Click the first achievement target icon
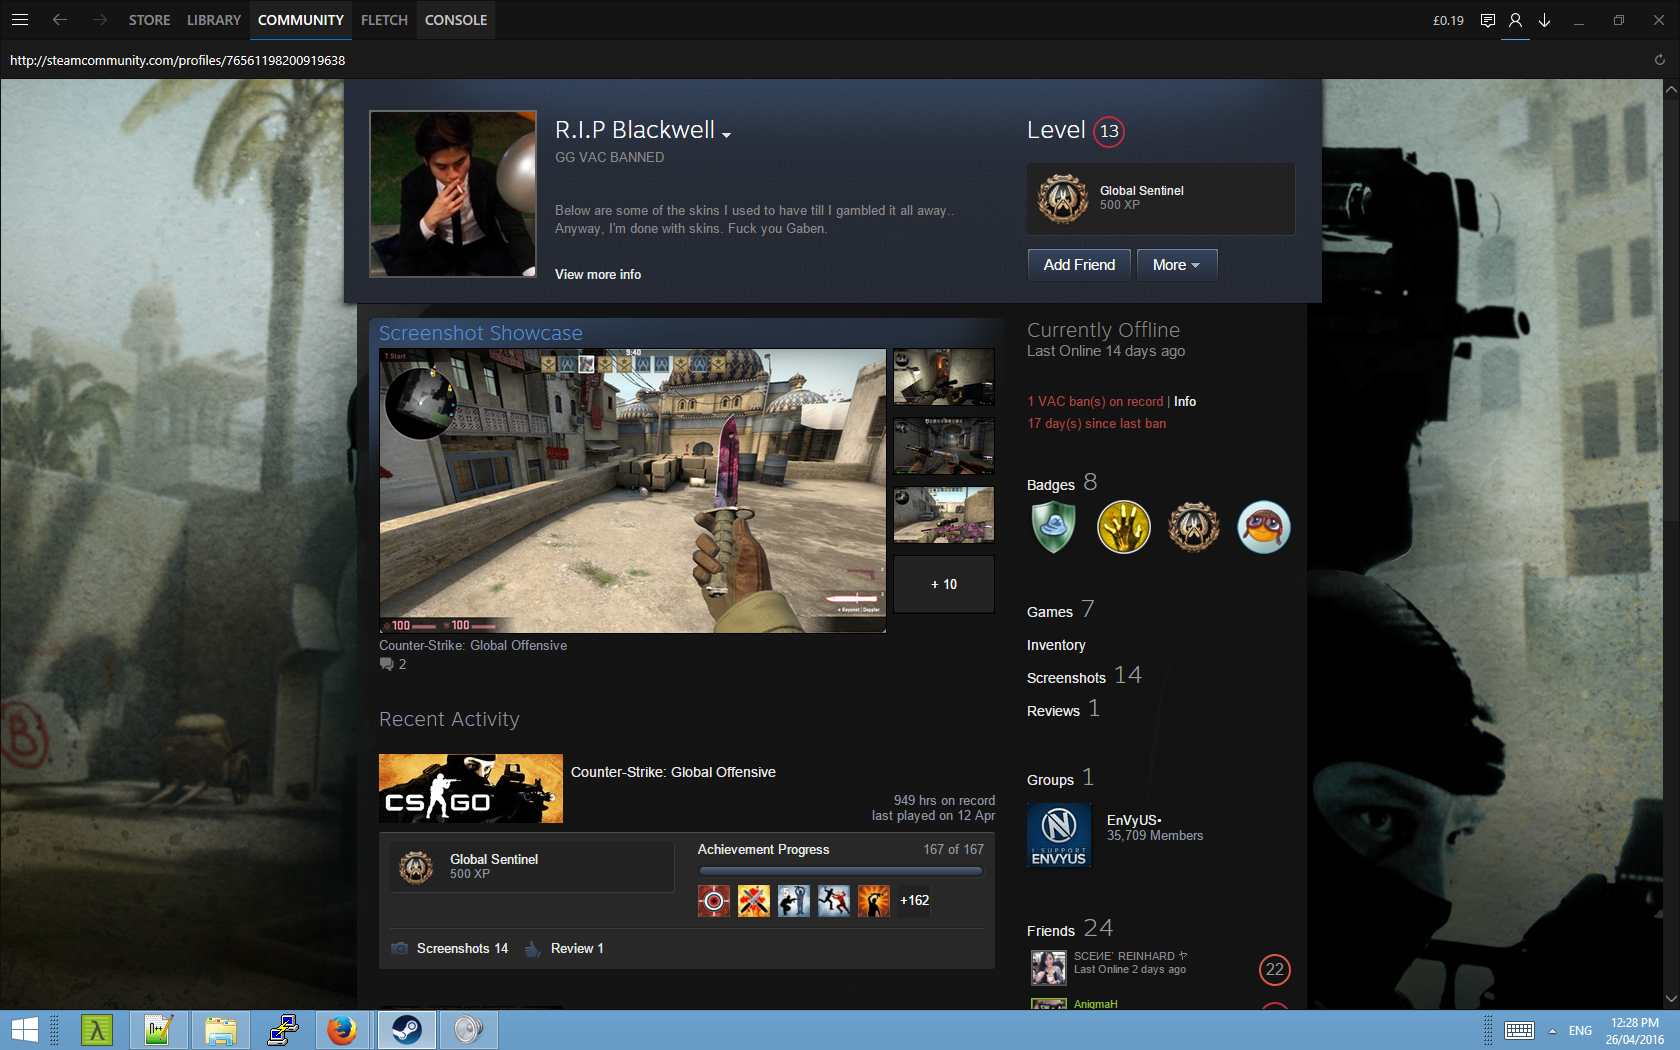Image resolution: width=1680 pixels, height=1050 pixels. coord(713,901)
